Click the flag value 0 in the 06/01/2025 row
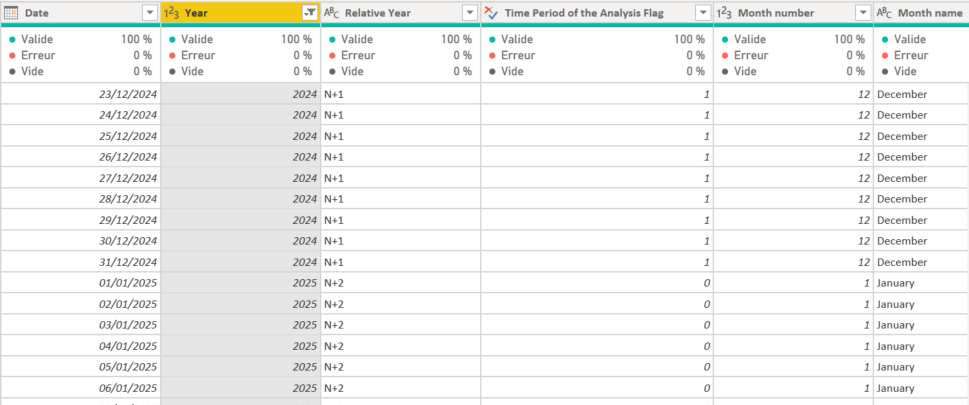 tap(597, 388)
